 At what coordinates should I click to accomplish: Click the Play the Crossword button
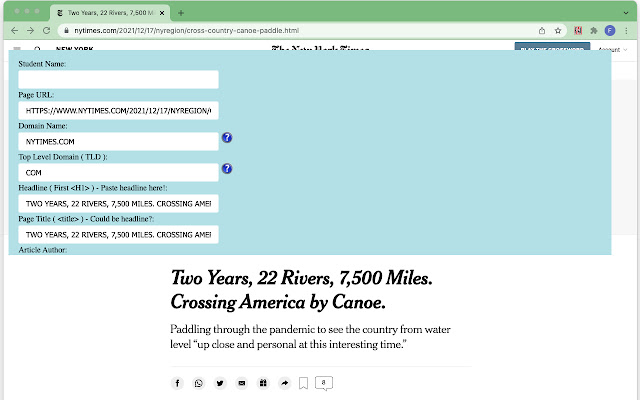pyautogui.click(x=552, y=47)
